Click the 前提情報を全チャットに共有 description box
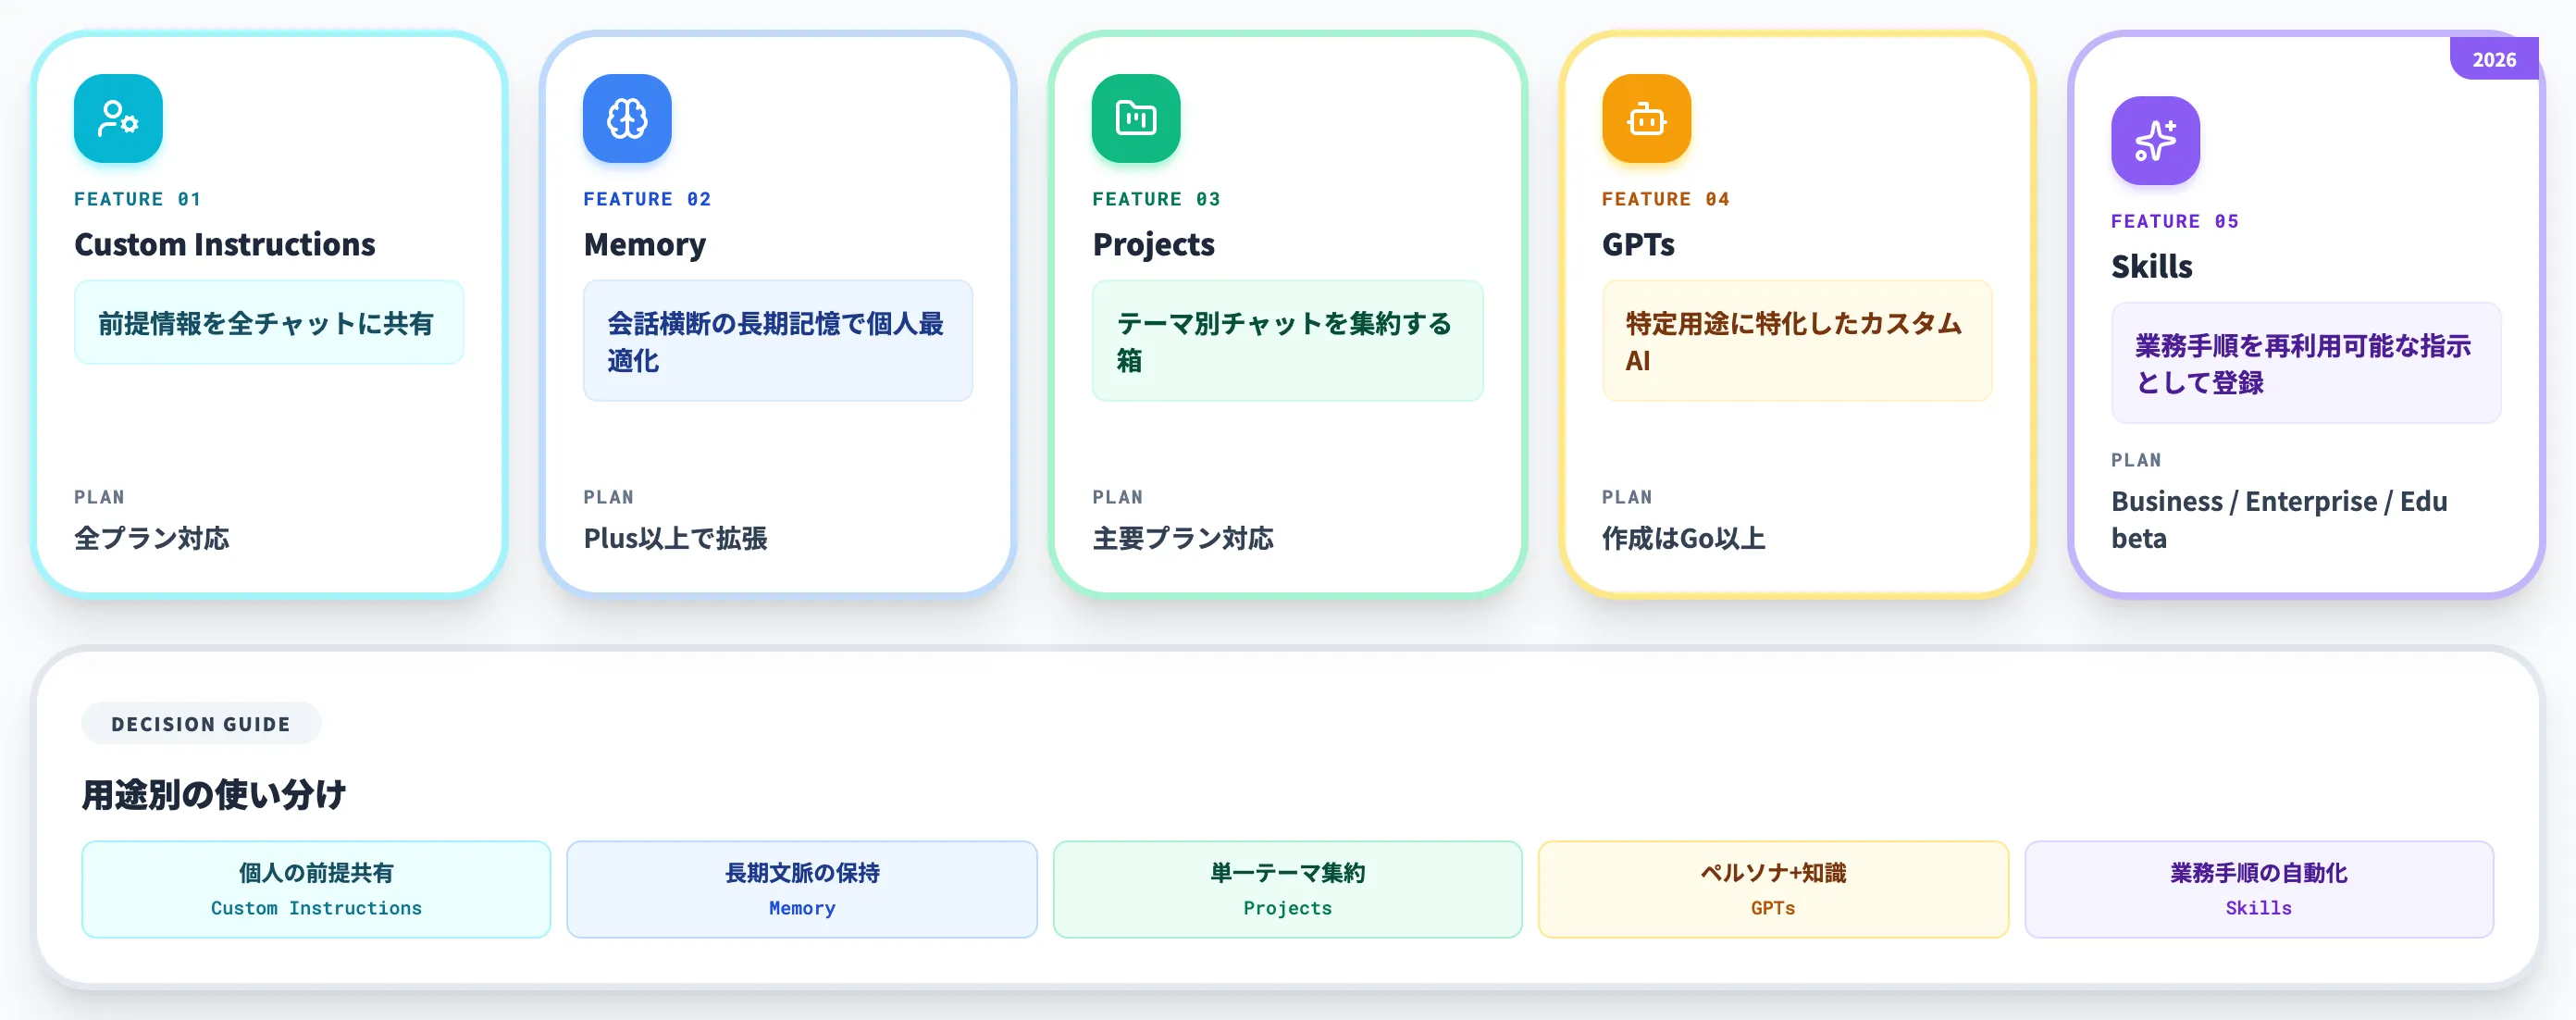The width and height of the screenshot is (2576, 1020). (x=269, y=322)
